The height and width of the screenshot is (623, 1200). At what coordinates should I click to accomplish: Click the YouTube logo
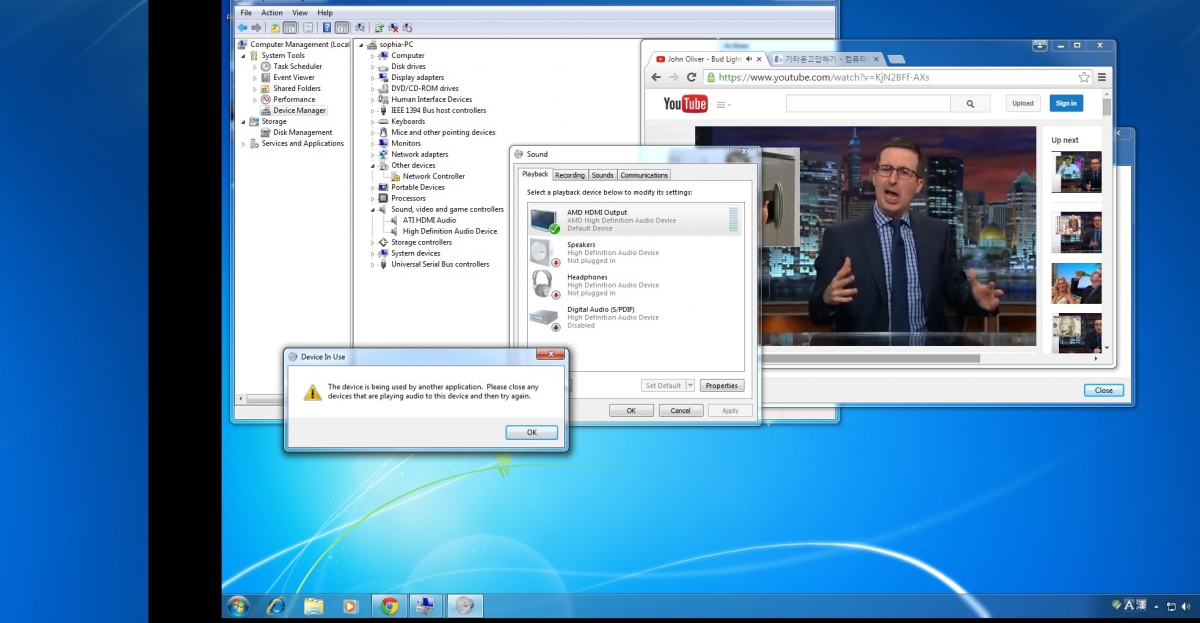click(x=685, y=104)
